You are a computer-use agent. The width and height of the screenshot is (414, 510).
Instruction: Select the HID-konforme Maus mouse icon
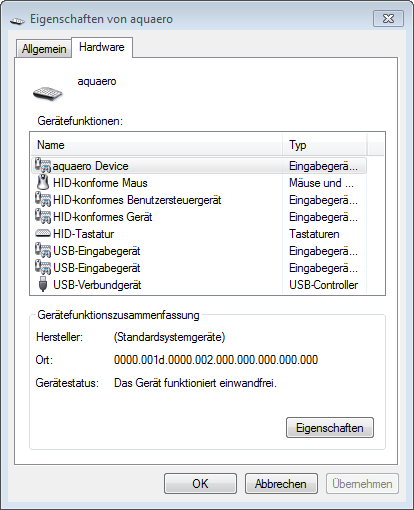tap(43, 182)
